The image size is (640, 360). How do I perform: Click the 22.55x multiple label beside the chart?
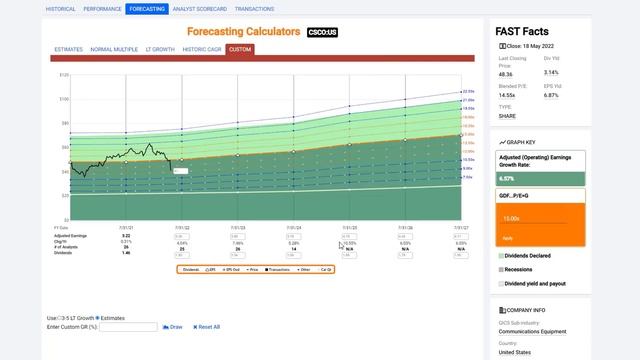pyautogui.click(x=469, y=91)
